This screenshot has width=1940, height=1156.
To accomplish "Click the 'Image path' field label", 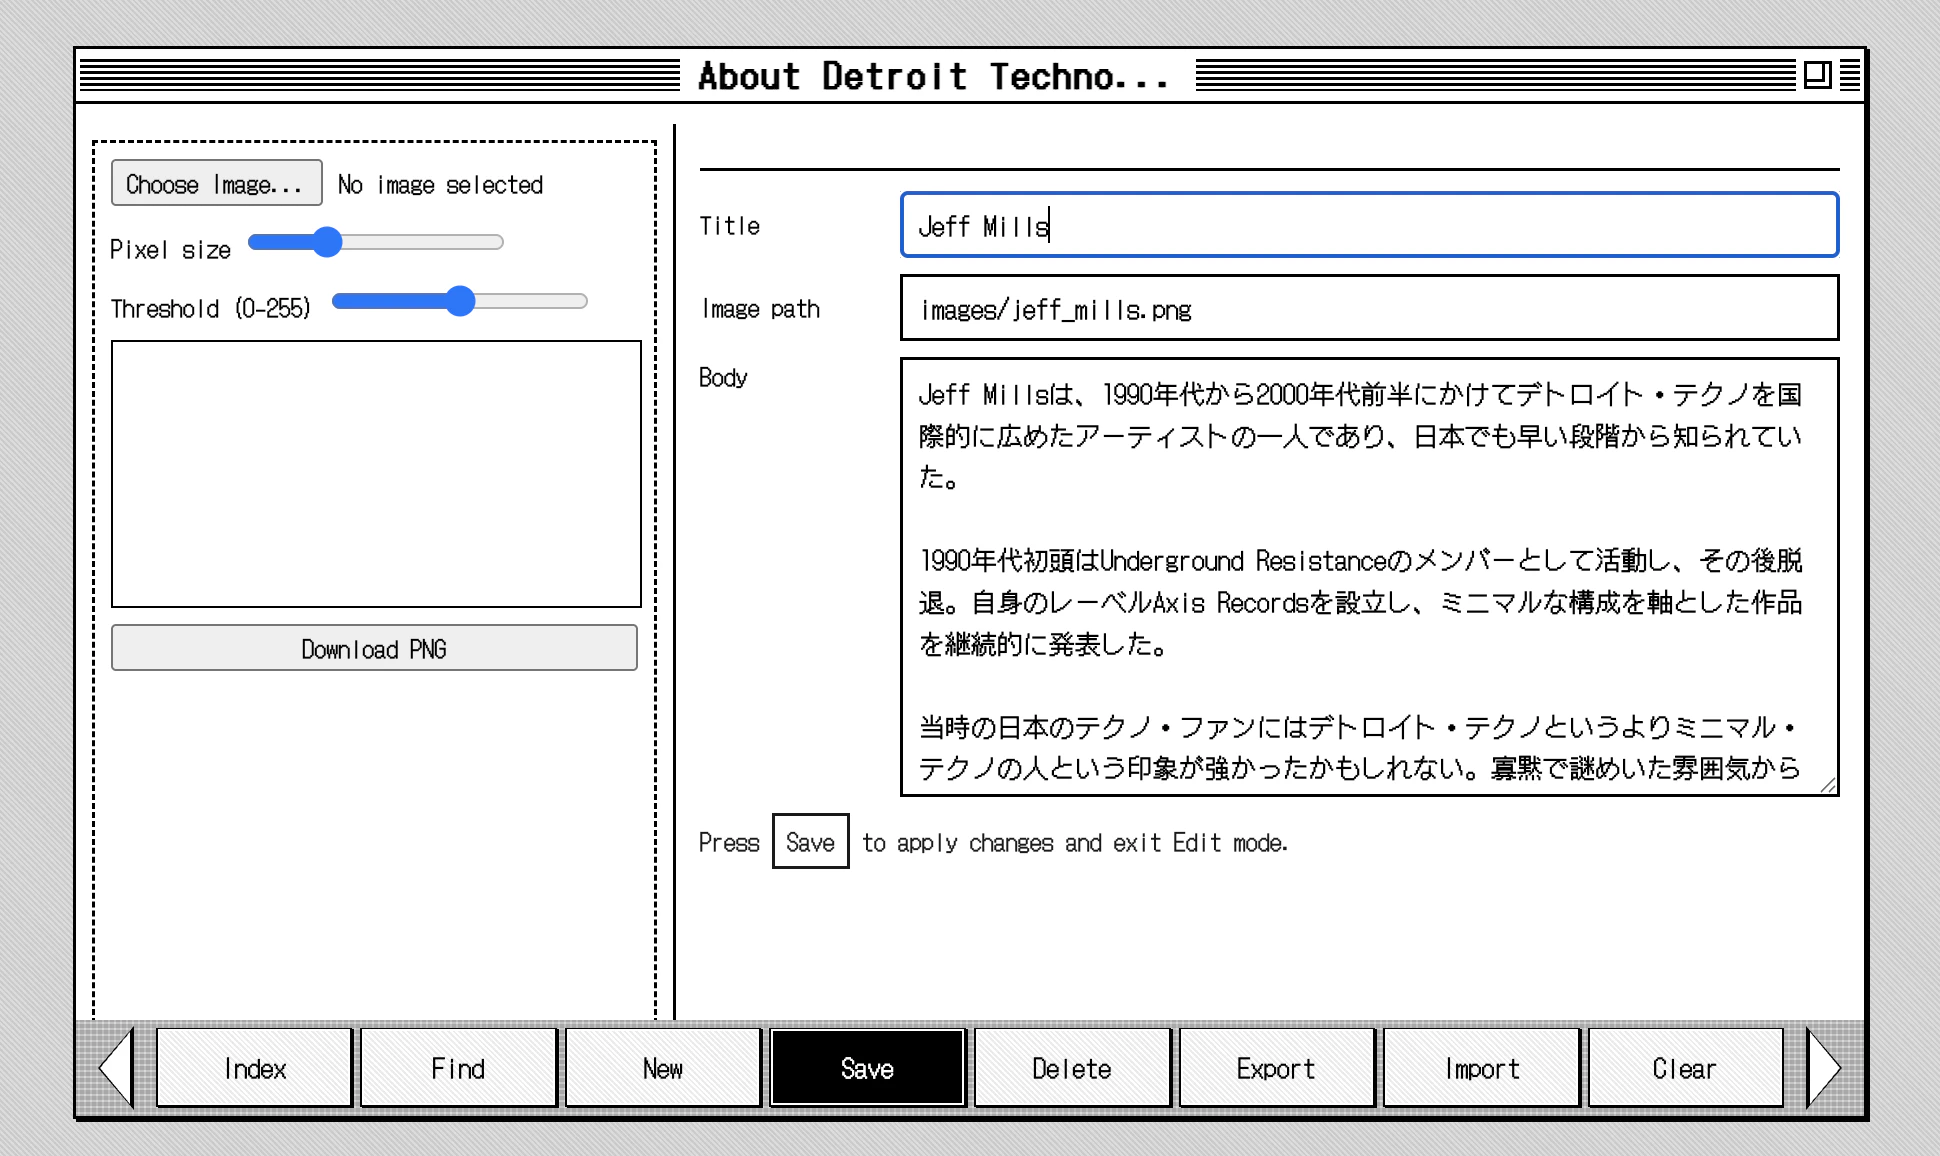I will point(760,309).
